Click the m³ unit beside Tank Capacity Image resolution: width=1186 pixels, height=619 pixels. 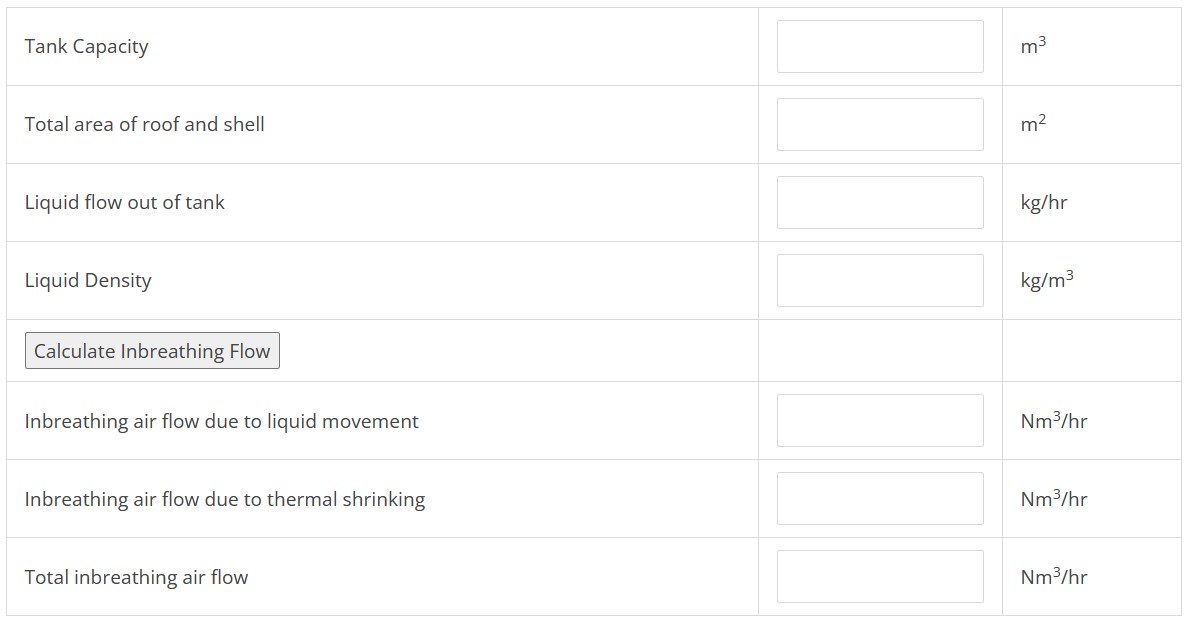tap(1034, 46)
